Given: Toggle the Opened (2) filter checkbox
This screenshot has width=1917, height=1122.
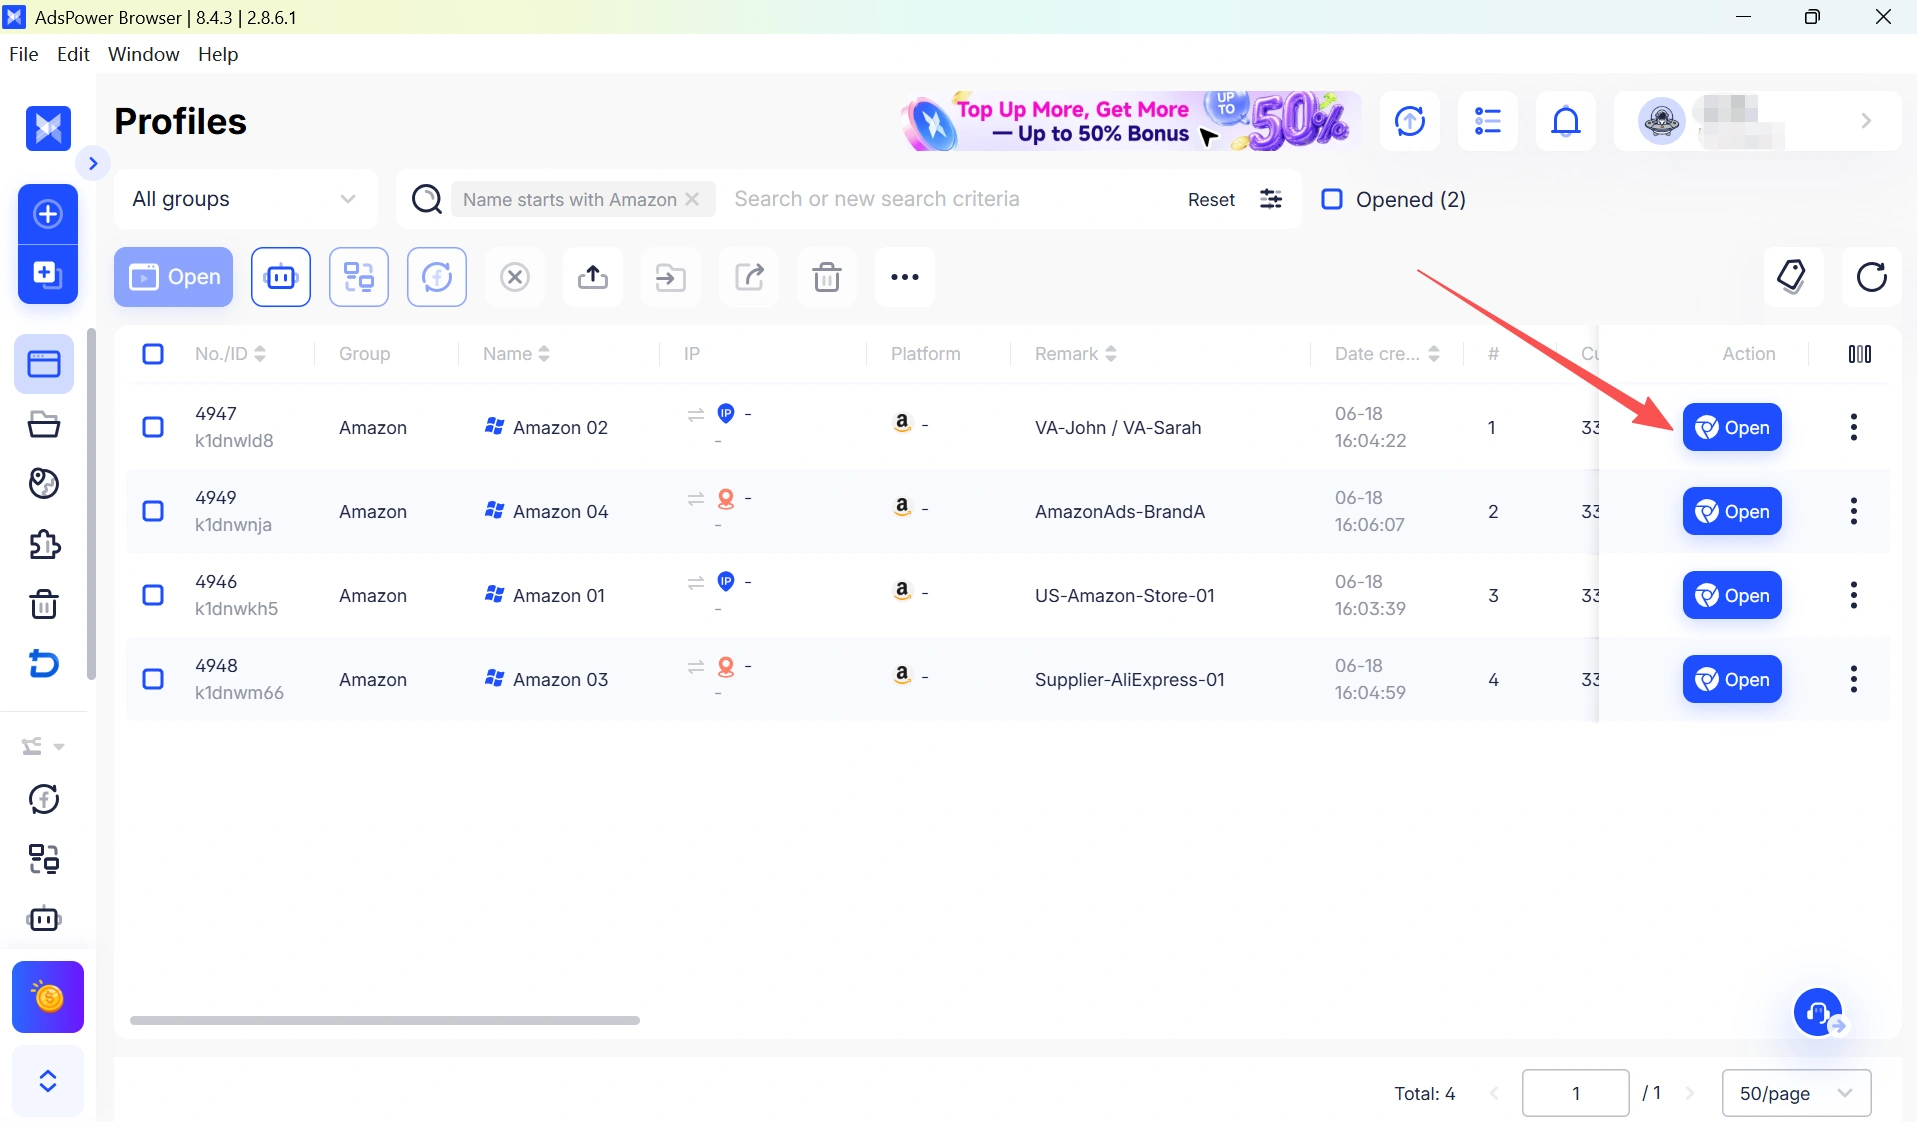Looking at the screenshot, I should click(1332, 199).
